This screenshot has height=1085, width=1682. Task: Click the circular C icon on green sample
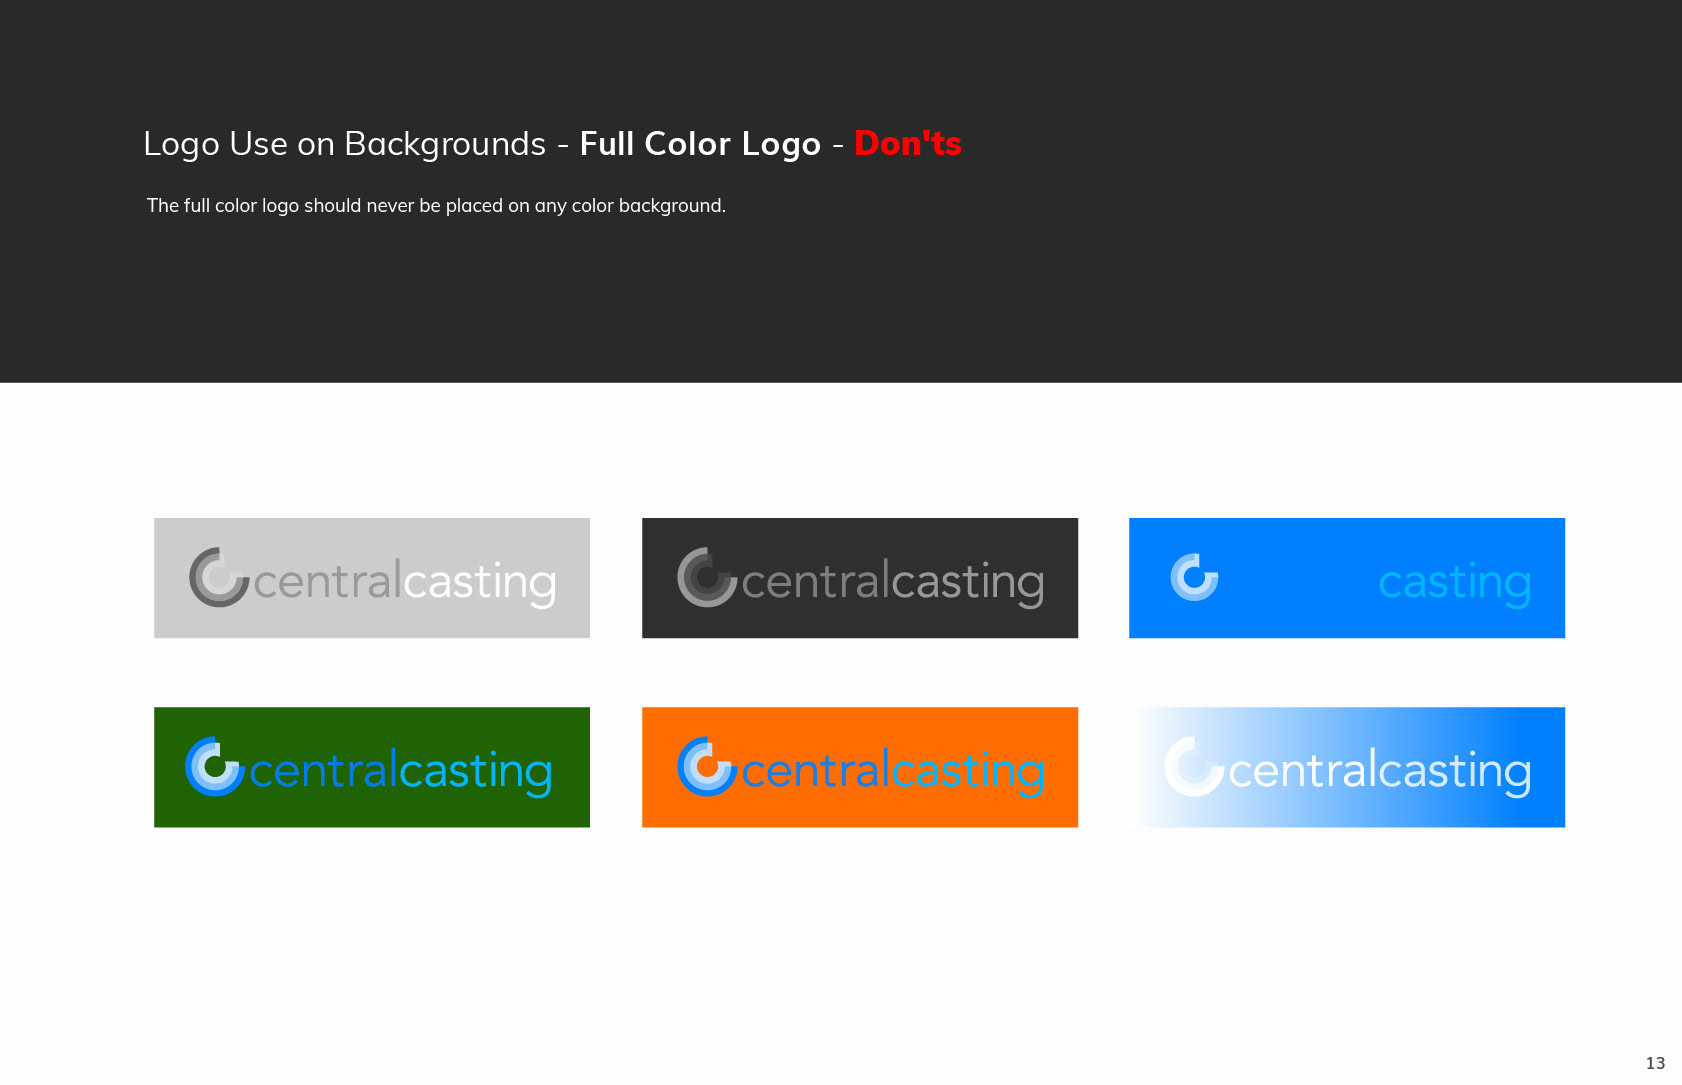pyautogui.click(x=214, y=767)
